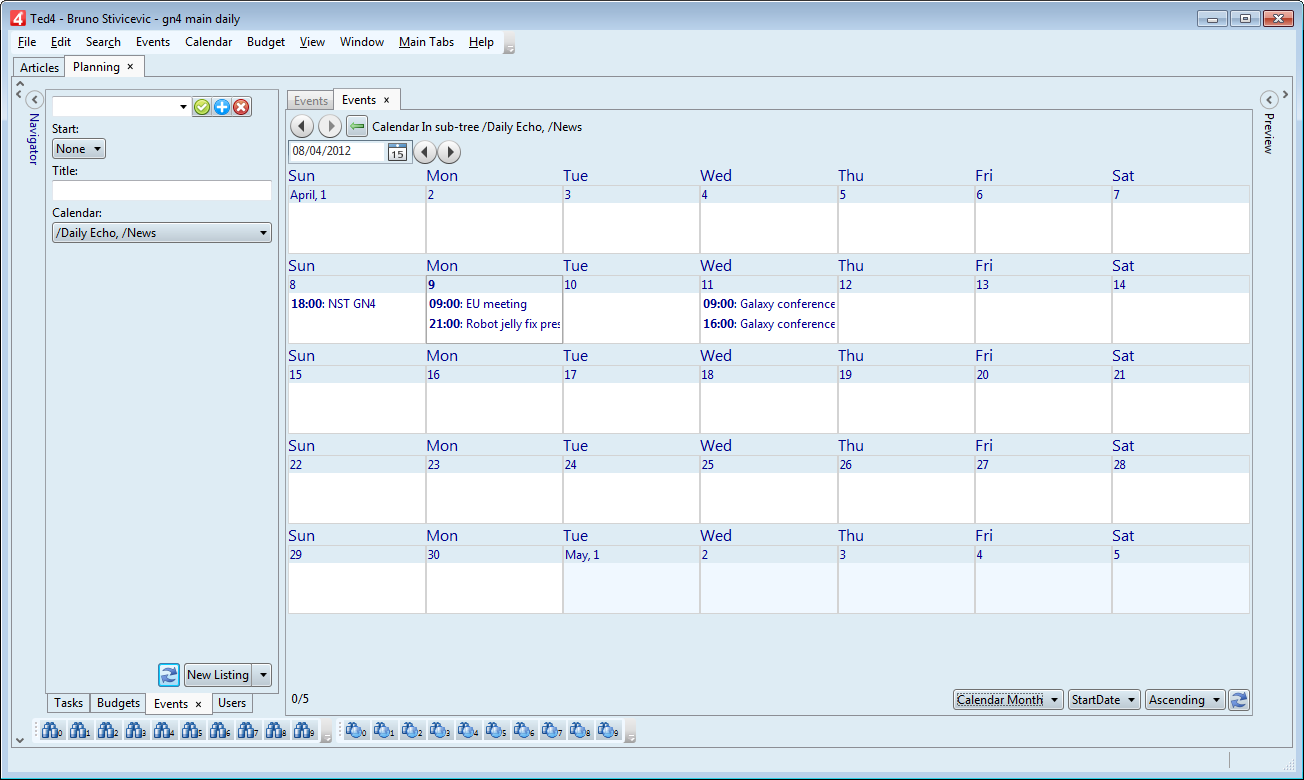Switch to the Budgets bottom tab
1304x780 pixels.
118,704
